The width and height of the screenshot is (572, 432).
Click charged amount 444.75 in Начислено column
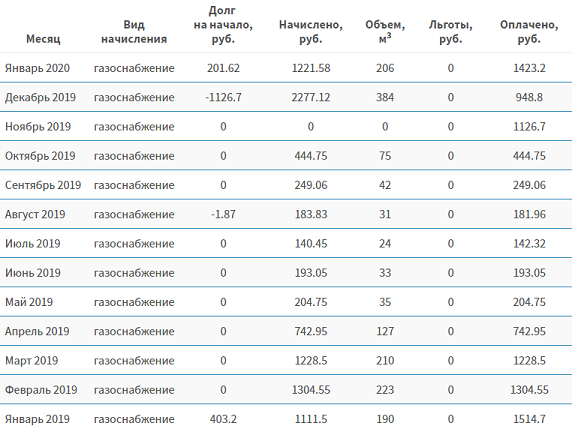point(311,156)
